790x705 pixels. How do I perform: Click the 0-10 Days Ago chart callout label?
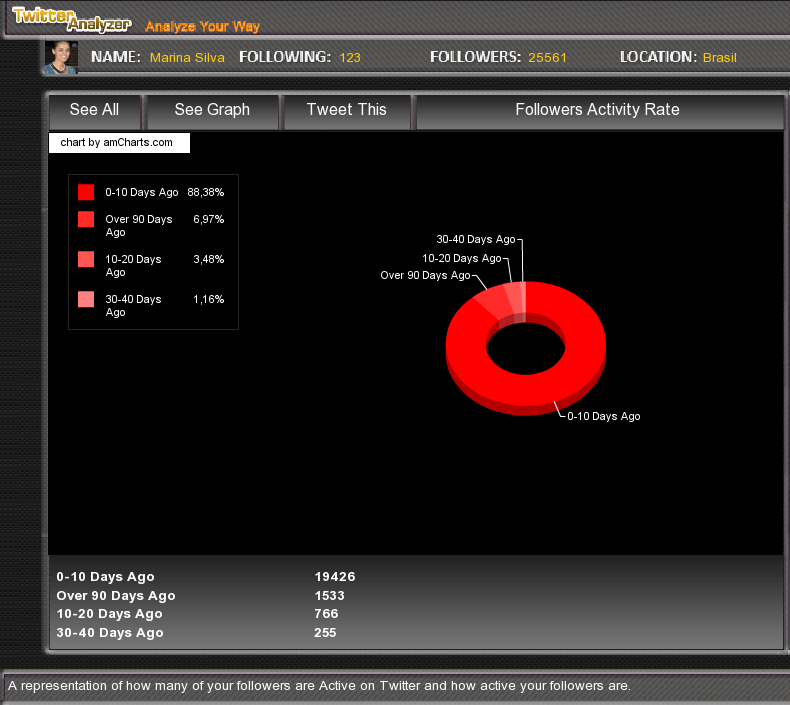pyautogui.click(x=604, y=416)
